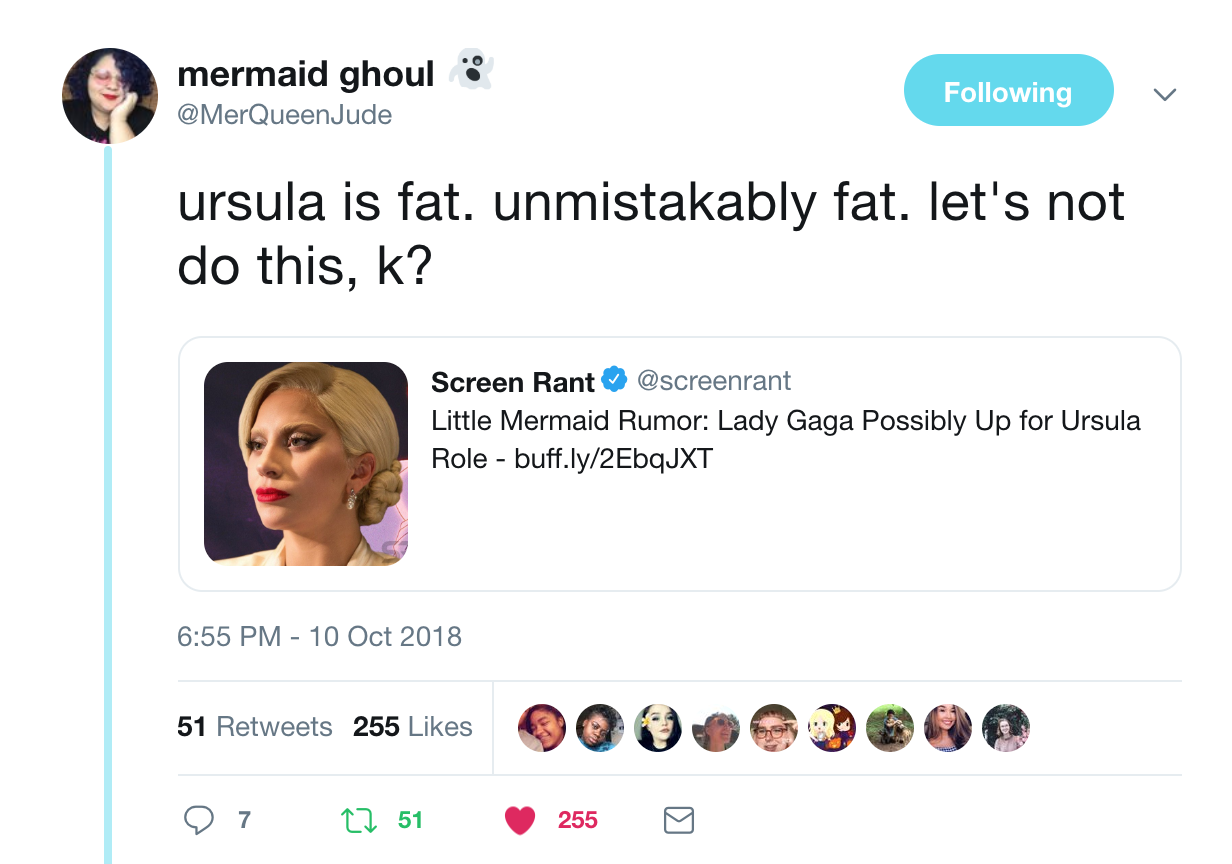Image resolution: width=1232 pixels, height=864 pixels.
Task: Click the last liker's avatar in the row
Action: click(1005, 727)
